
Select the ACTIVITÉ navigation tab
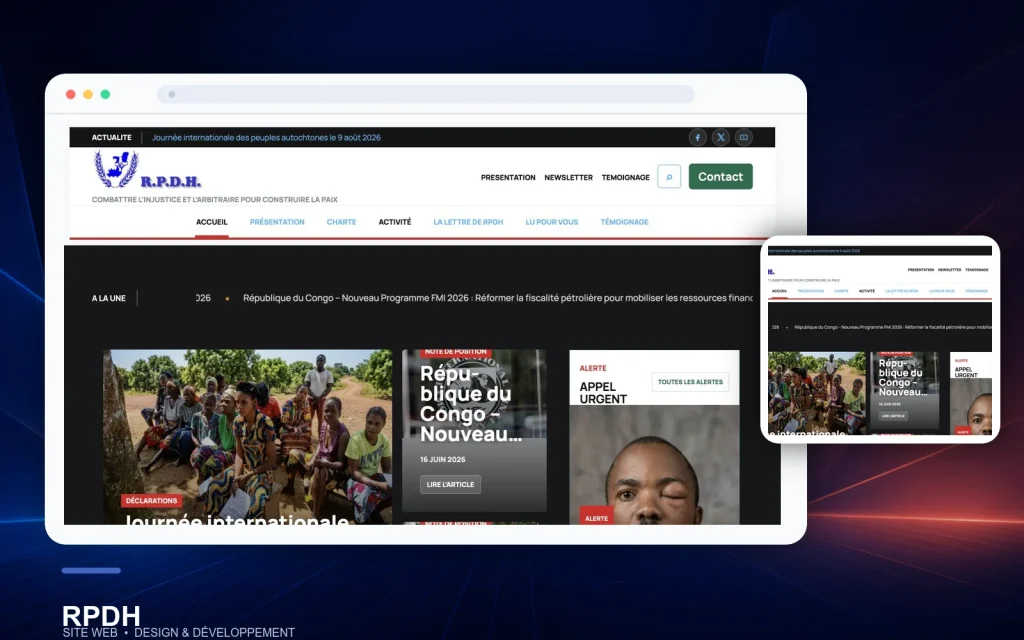(395, 222)
